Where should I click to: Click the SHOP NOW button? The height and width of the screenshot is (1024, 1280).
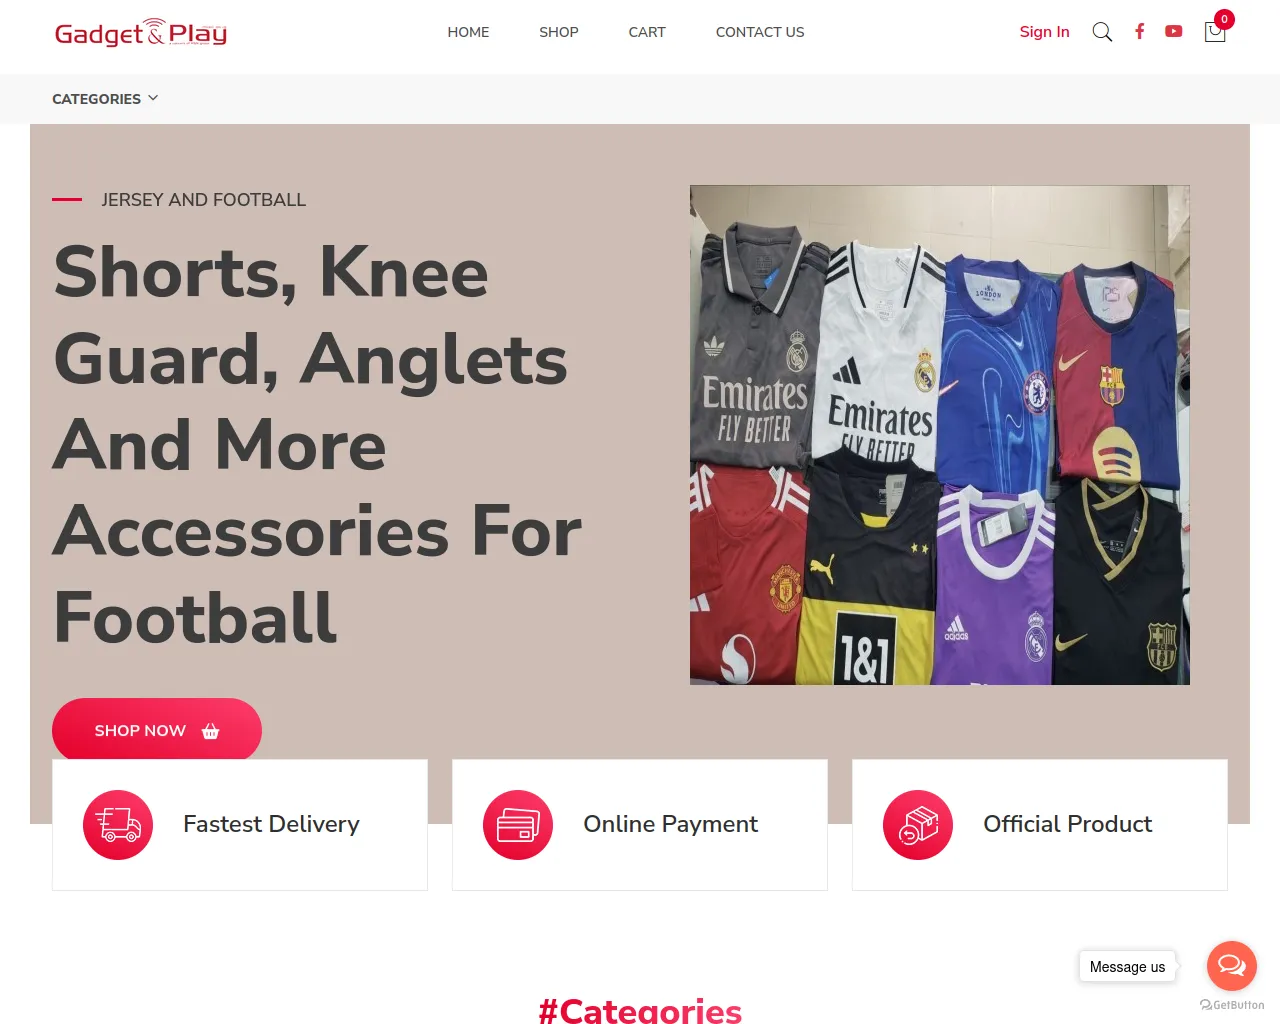(x=157, y=730)
